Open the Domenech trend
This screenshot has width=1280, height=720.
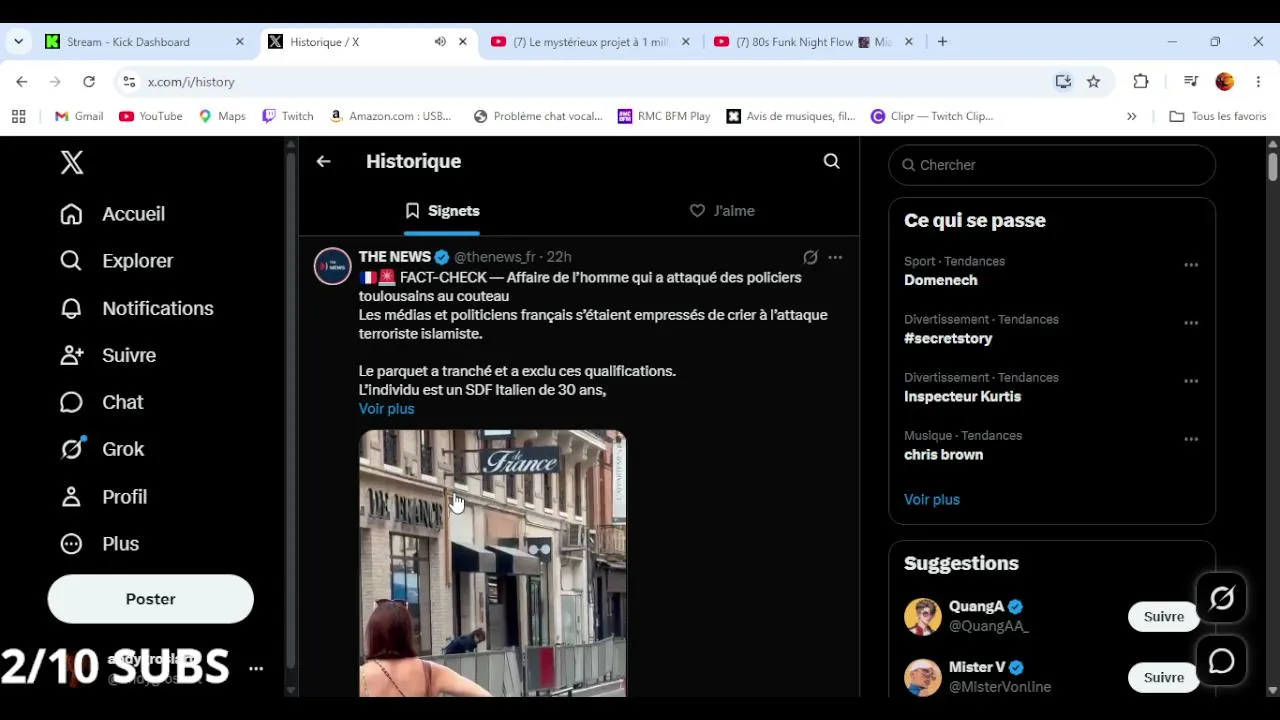(x=941, y=280)
